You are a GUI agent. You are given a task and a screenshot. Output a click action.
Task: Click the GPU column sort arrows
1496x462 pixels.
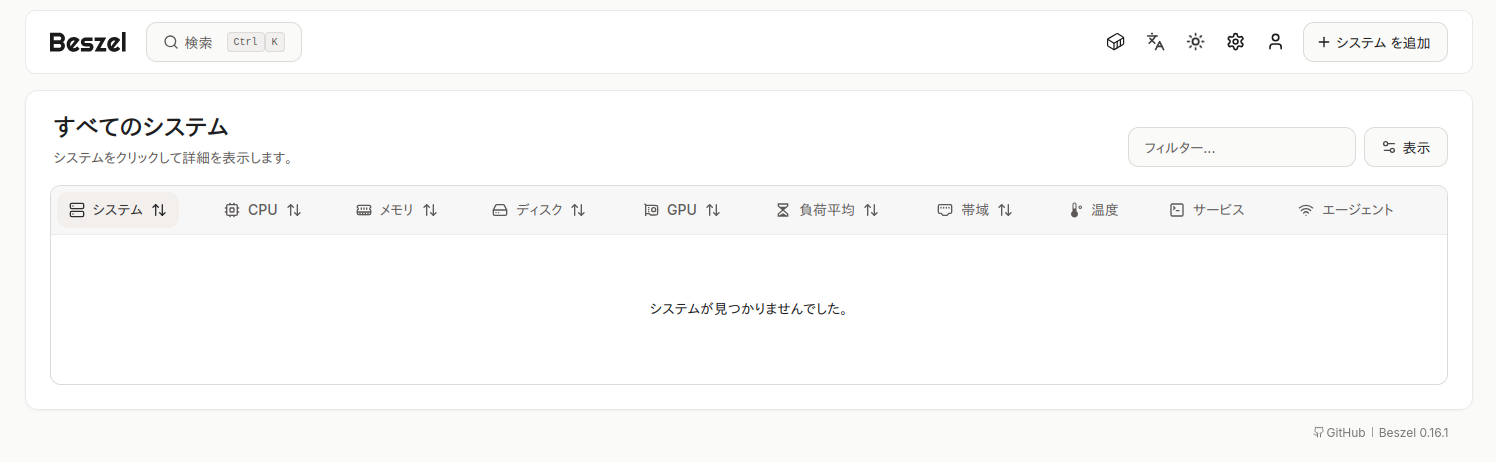tap(713, 210)
